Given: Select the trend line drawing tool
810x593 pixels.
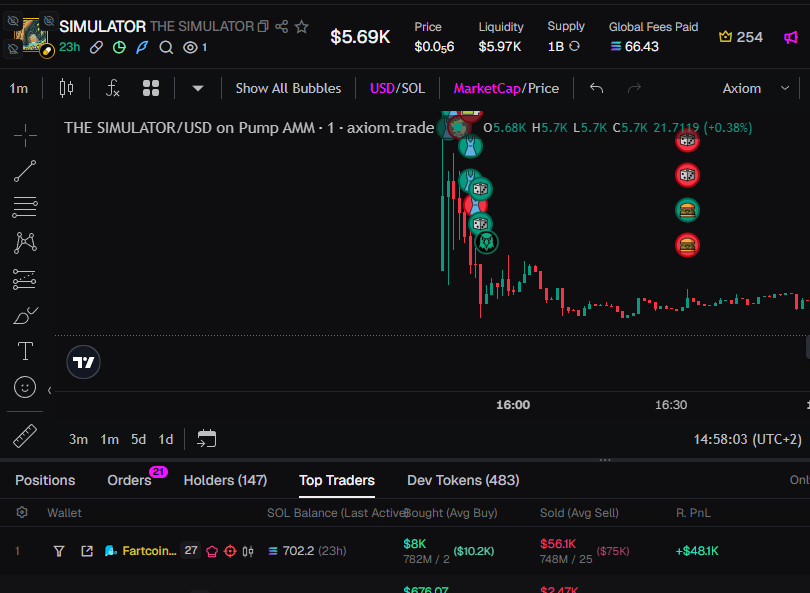Looking at the screenshot, I should coord(25,171).
